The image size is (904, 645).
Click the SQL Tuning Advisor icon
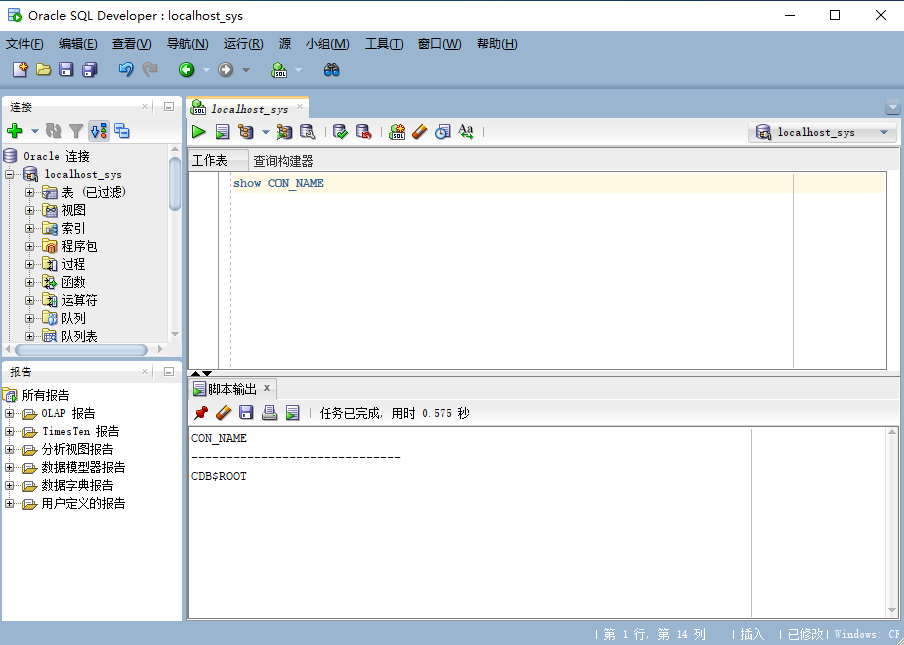coord(308,132)
